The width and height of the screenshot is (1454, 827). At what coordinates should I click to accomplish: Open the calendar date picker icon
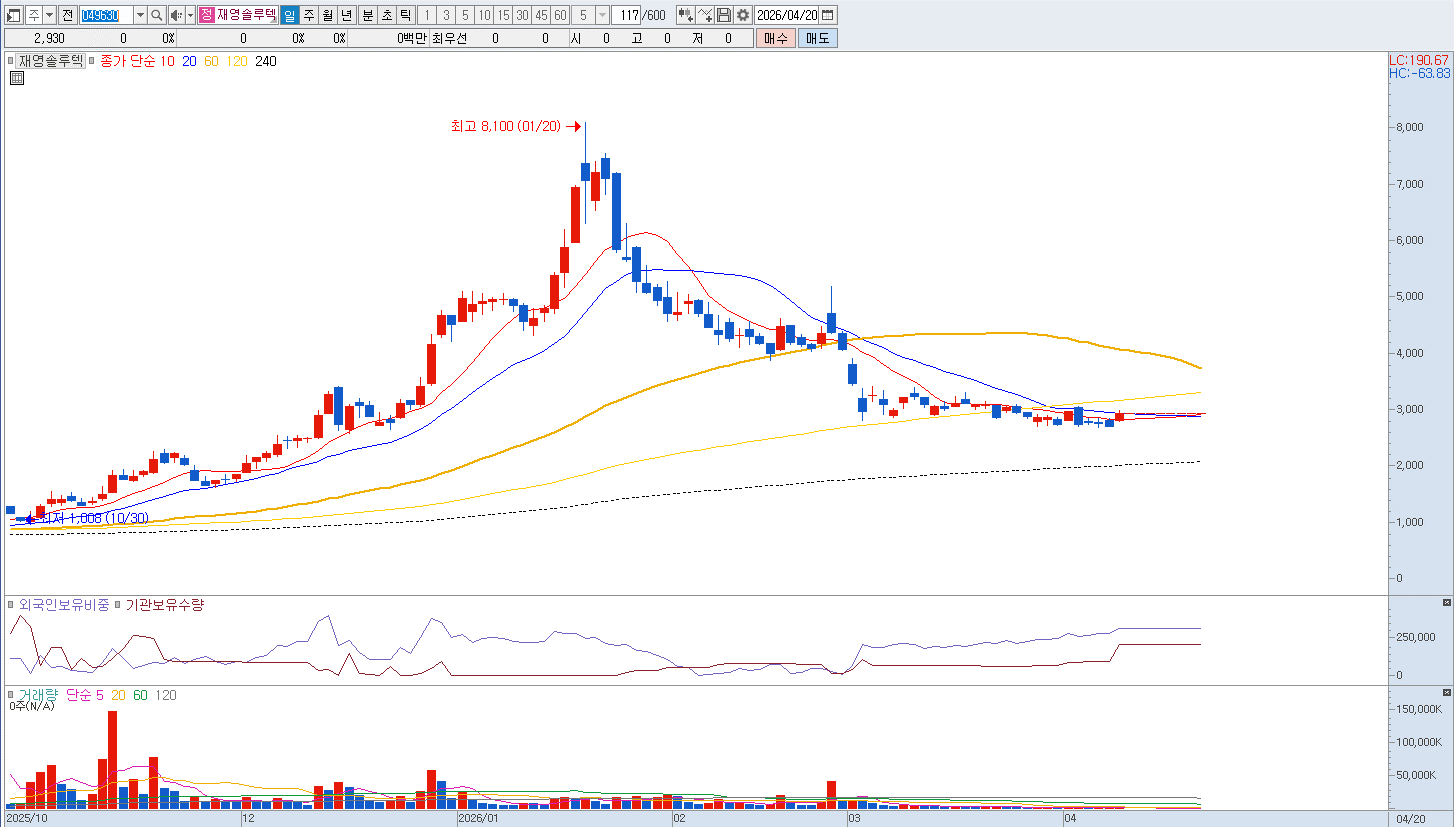[829, 15]
